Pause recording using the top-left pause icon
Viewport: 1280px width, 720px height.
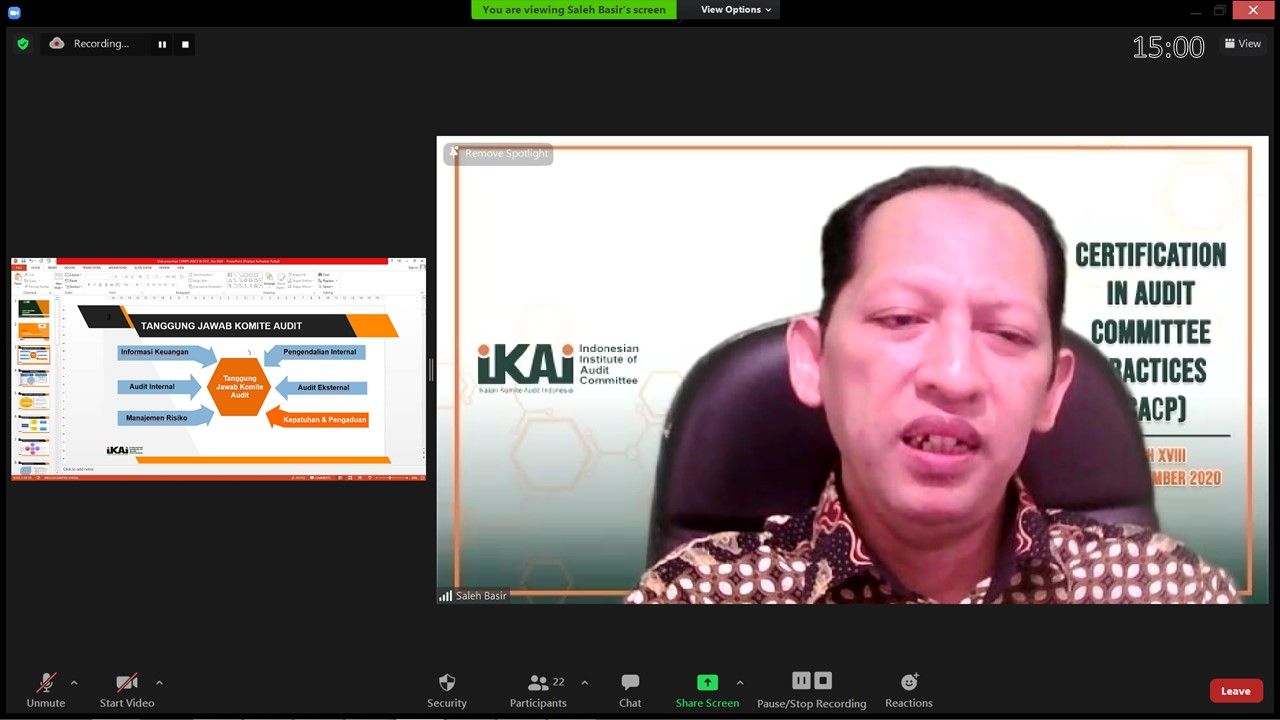click(x=162, y=44)
